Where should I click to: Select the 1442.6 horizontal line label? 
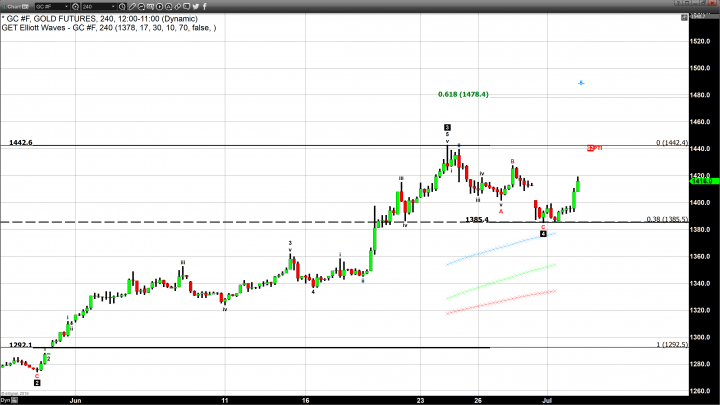click(20, 143)
